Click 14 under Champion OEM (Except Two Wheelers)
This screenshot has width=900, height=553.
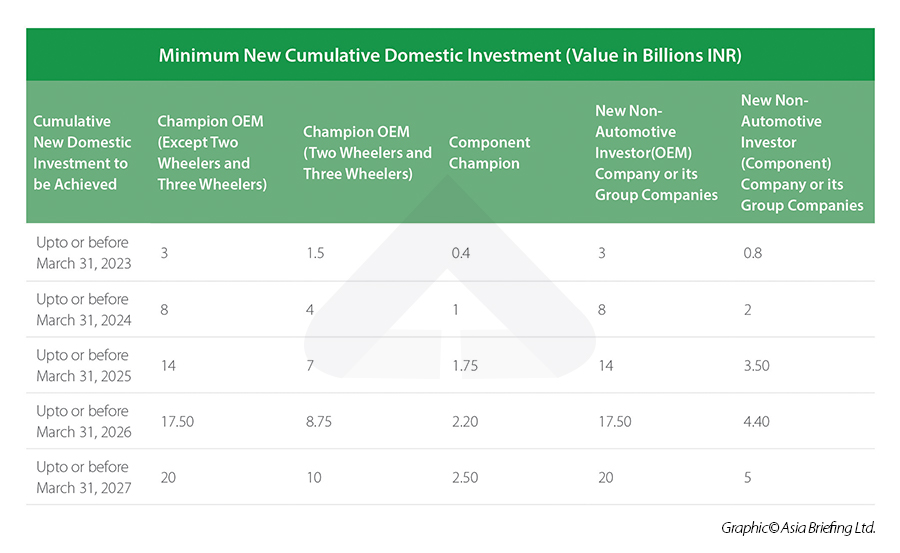pyautogui.click(x=168, y=366)
